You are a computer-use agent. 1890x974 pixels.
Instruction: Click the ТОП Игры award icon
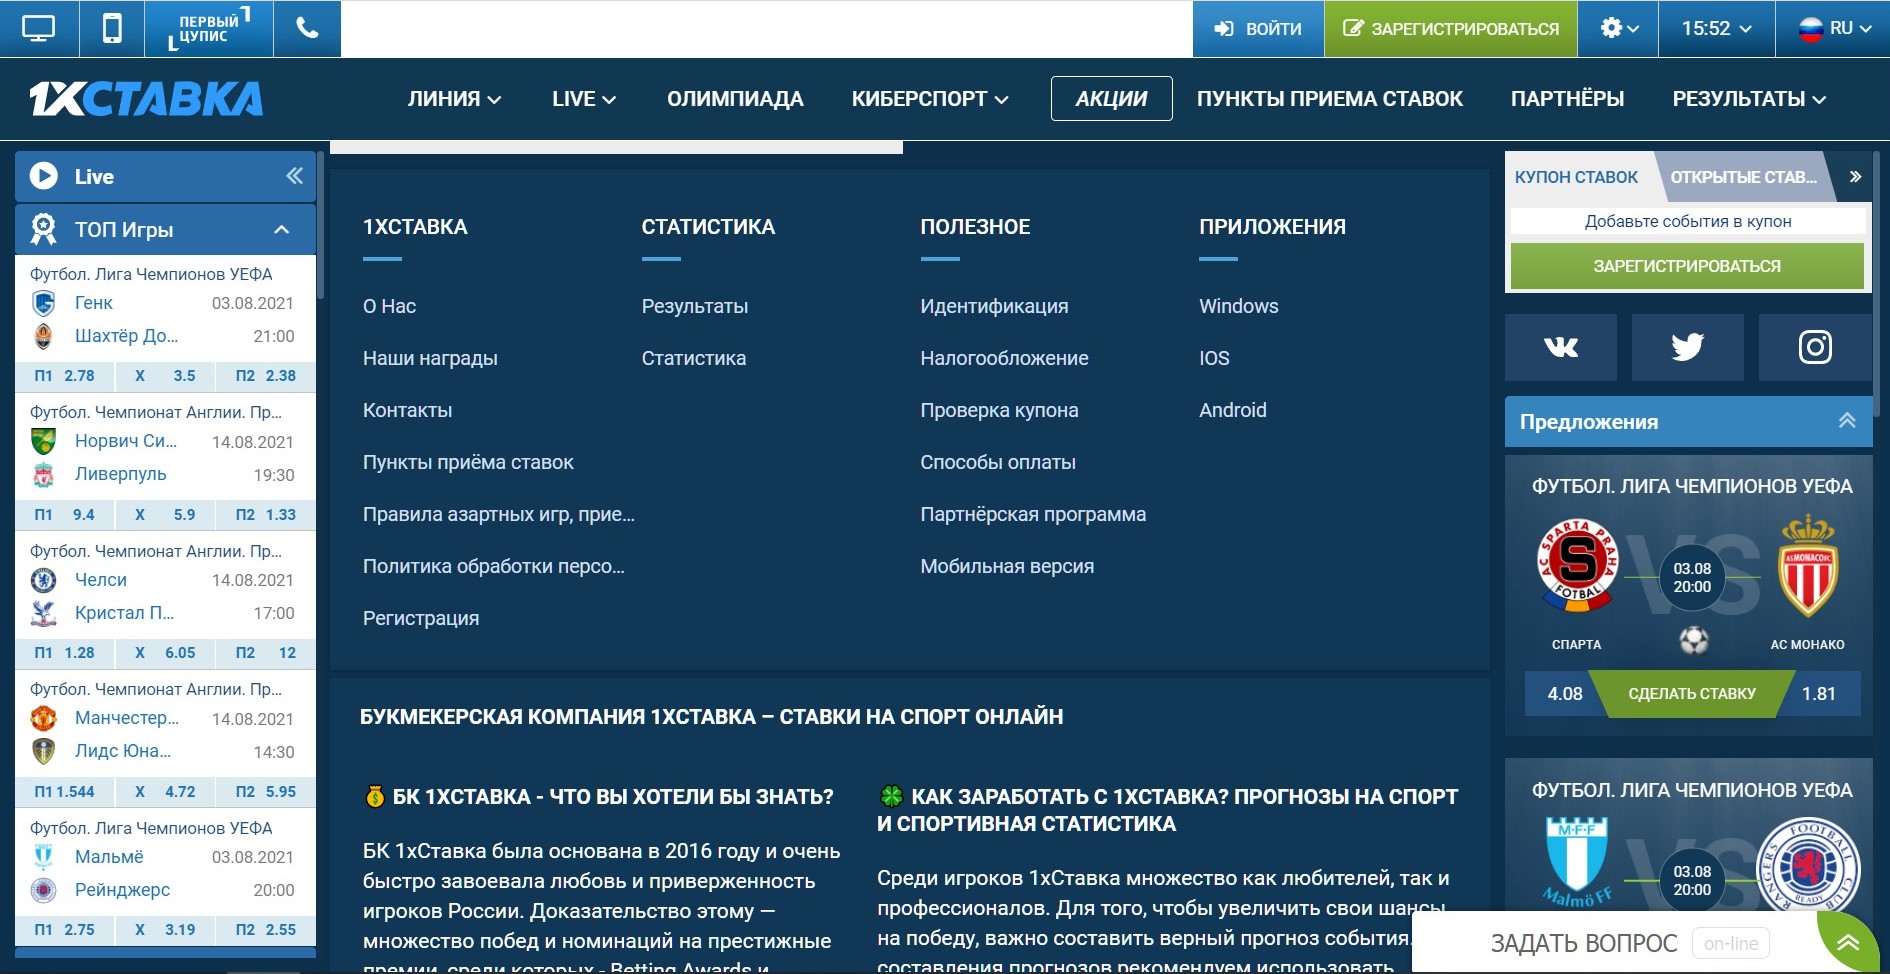[43, 229]
